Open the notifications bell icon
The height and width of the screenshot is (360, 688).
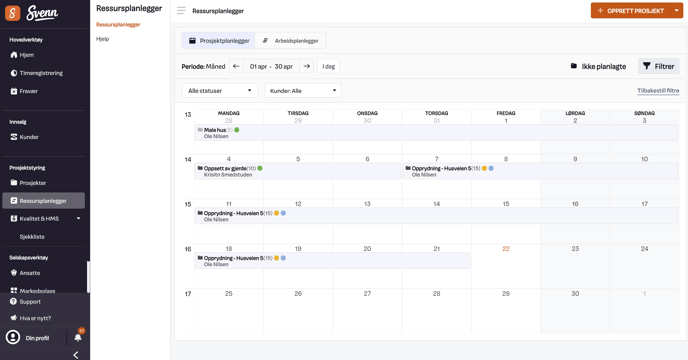click(78, 337)
